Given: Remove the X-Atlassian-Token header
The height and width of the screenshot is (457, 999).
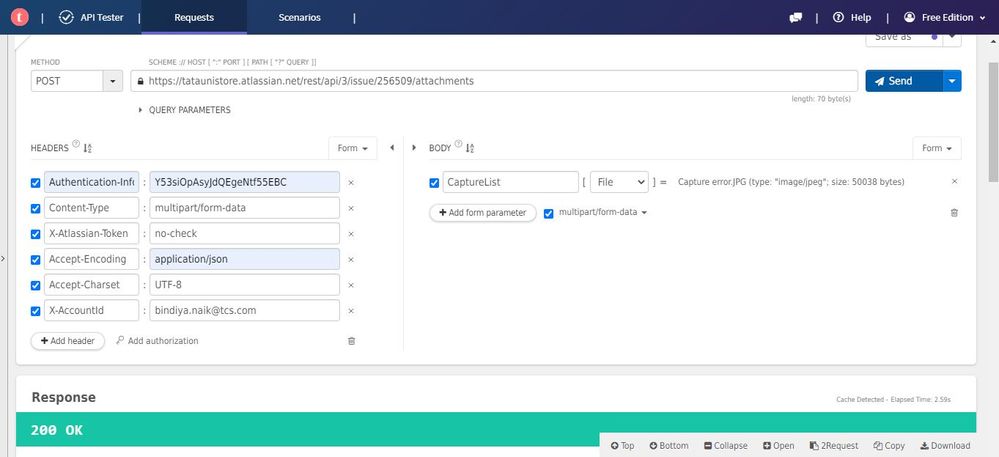Looking at the screenshot, I should coord(351,234).
